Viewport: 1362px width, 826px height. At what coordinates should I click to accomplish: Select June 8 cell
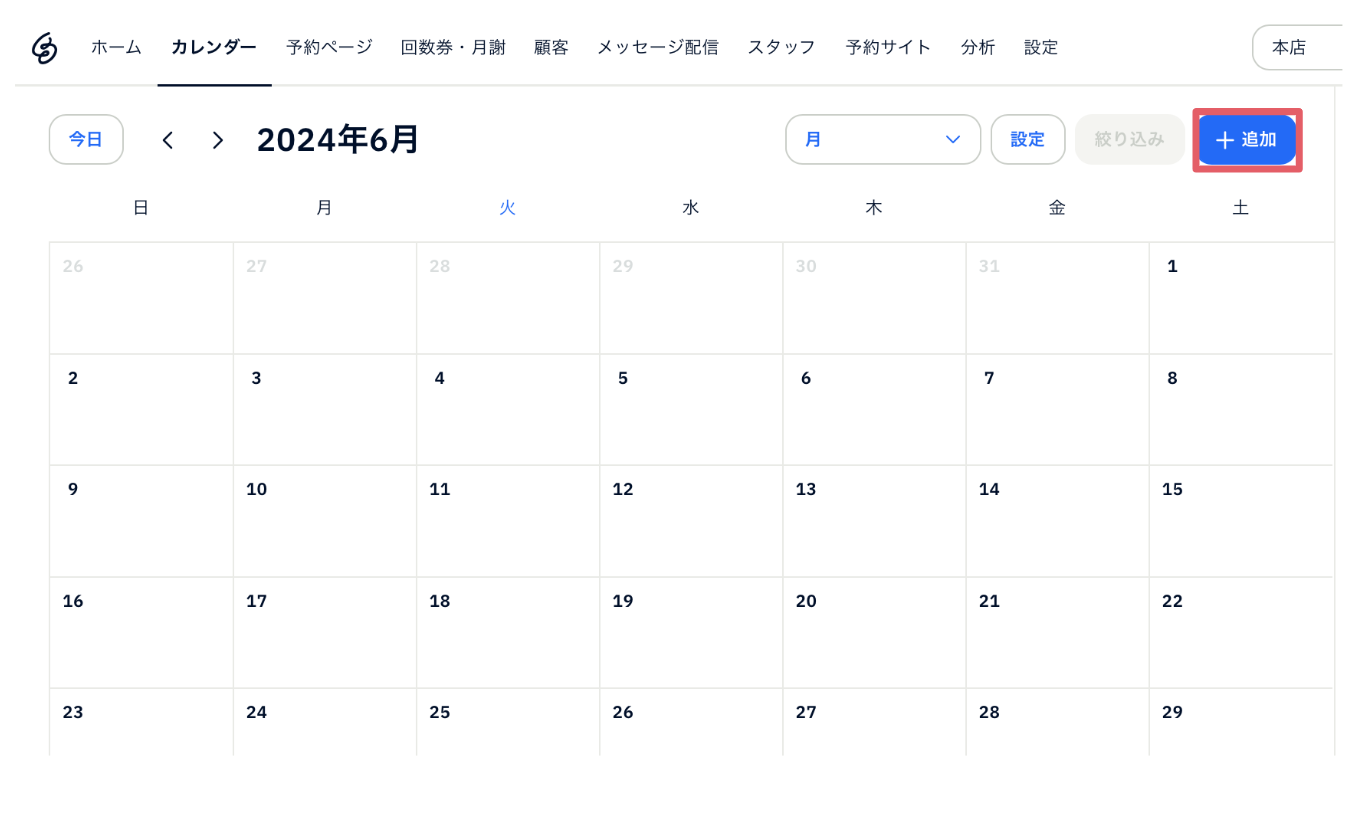tap(1241, 410)
